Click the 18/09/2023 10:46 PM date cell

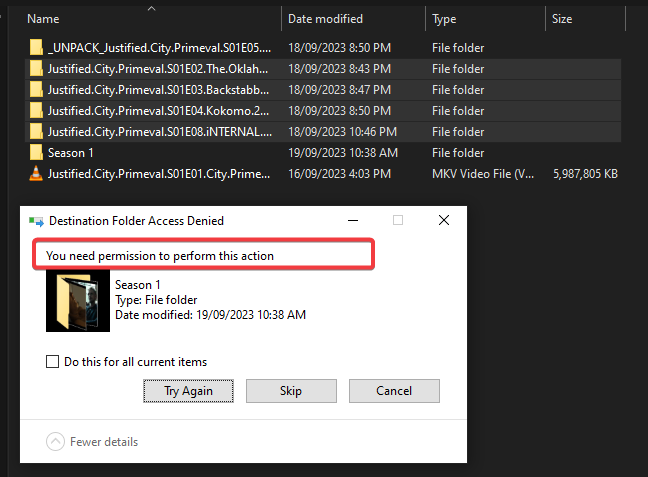(x=343, y=132)
